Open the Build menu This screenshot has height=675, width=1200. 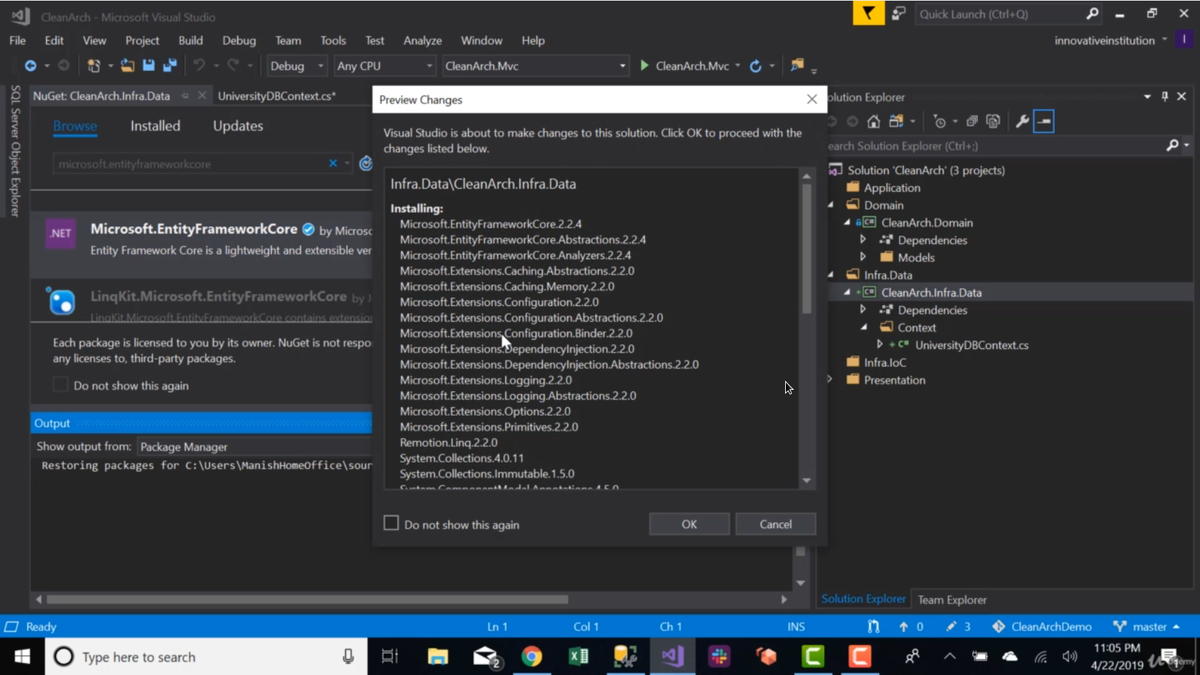pyautogui.click(x=190, y=40)
